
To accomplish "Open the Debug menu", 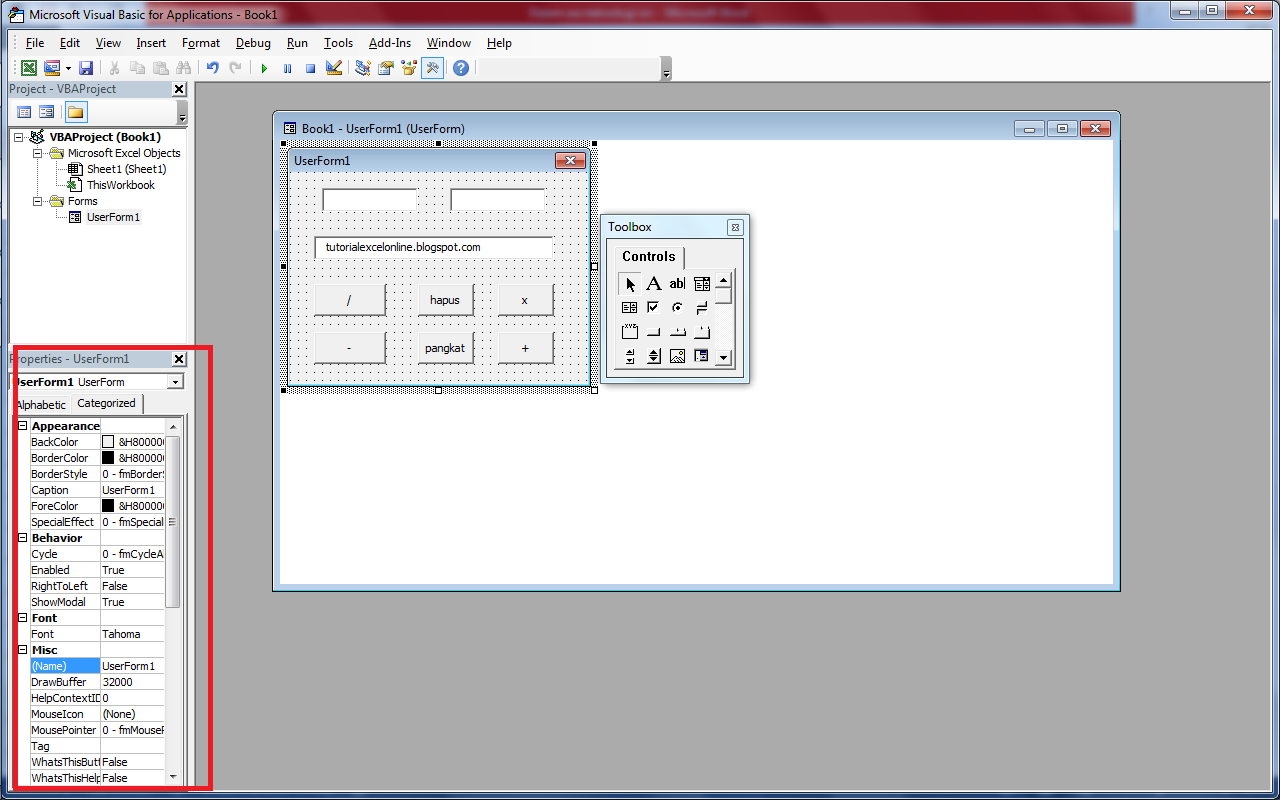I will (x=252, y=43).
